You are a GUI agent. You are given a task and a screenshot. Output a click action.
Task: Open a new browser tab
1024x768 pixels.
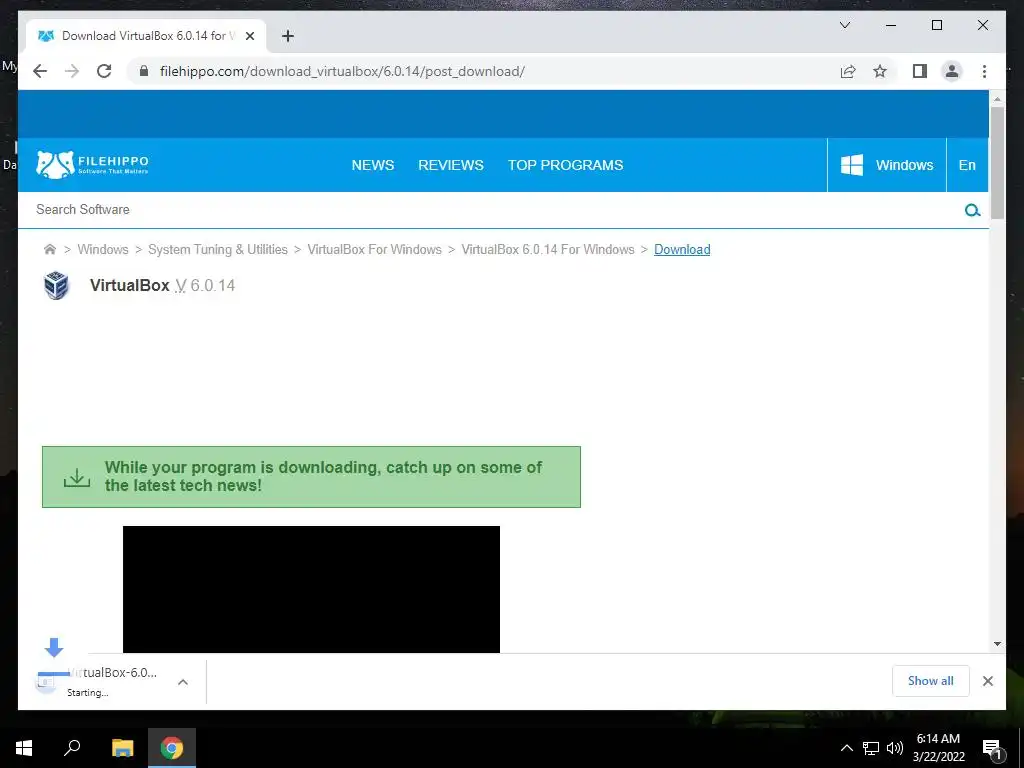tap(287, 36)
